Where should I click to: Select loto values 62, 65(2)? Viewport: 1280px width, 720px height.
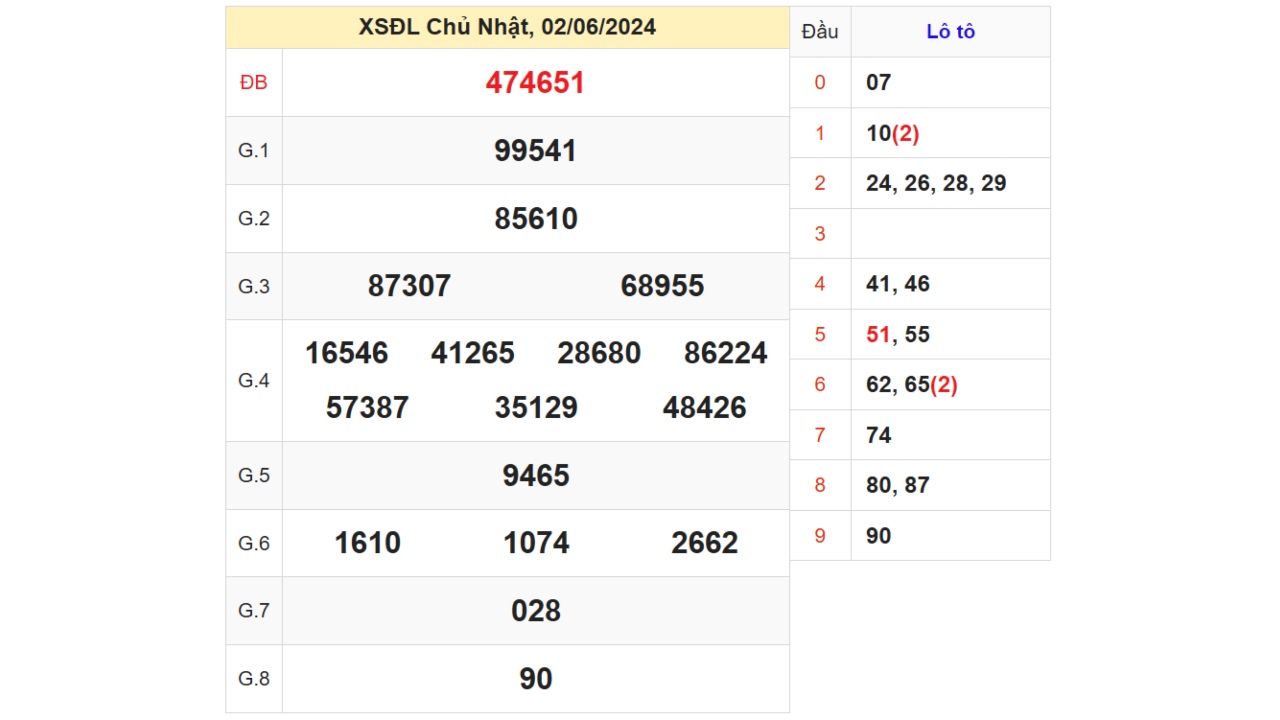coord(912,385)
